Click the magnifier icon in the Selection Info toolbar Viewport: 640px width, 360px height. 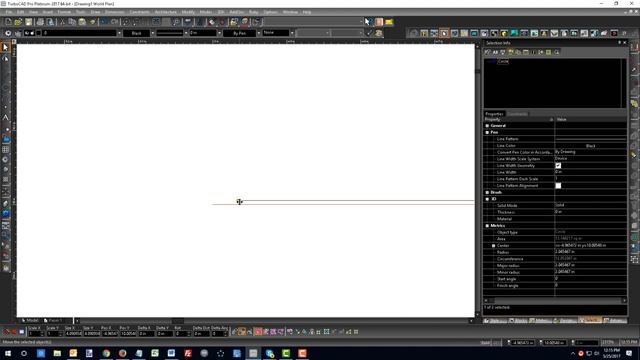tap(556, 52)
